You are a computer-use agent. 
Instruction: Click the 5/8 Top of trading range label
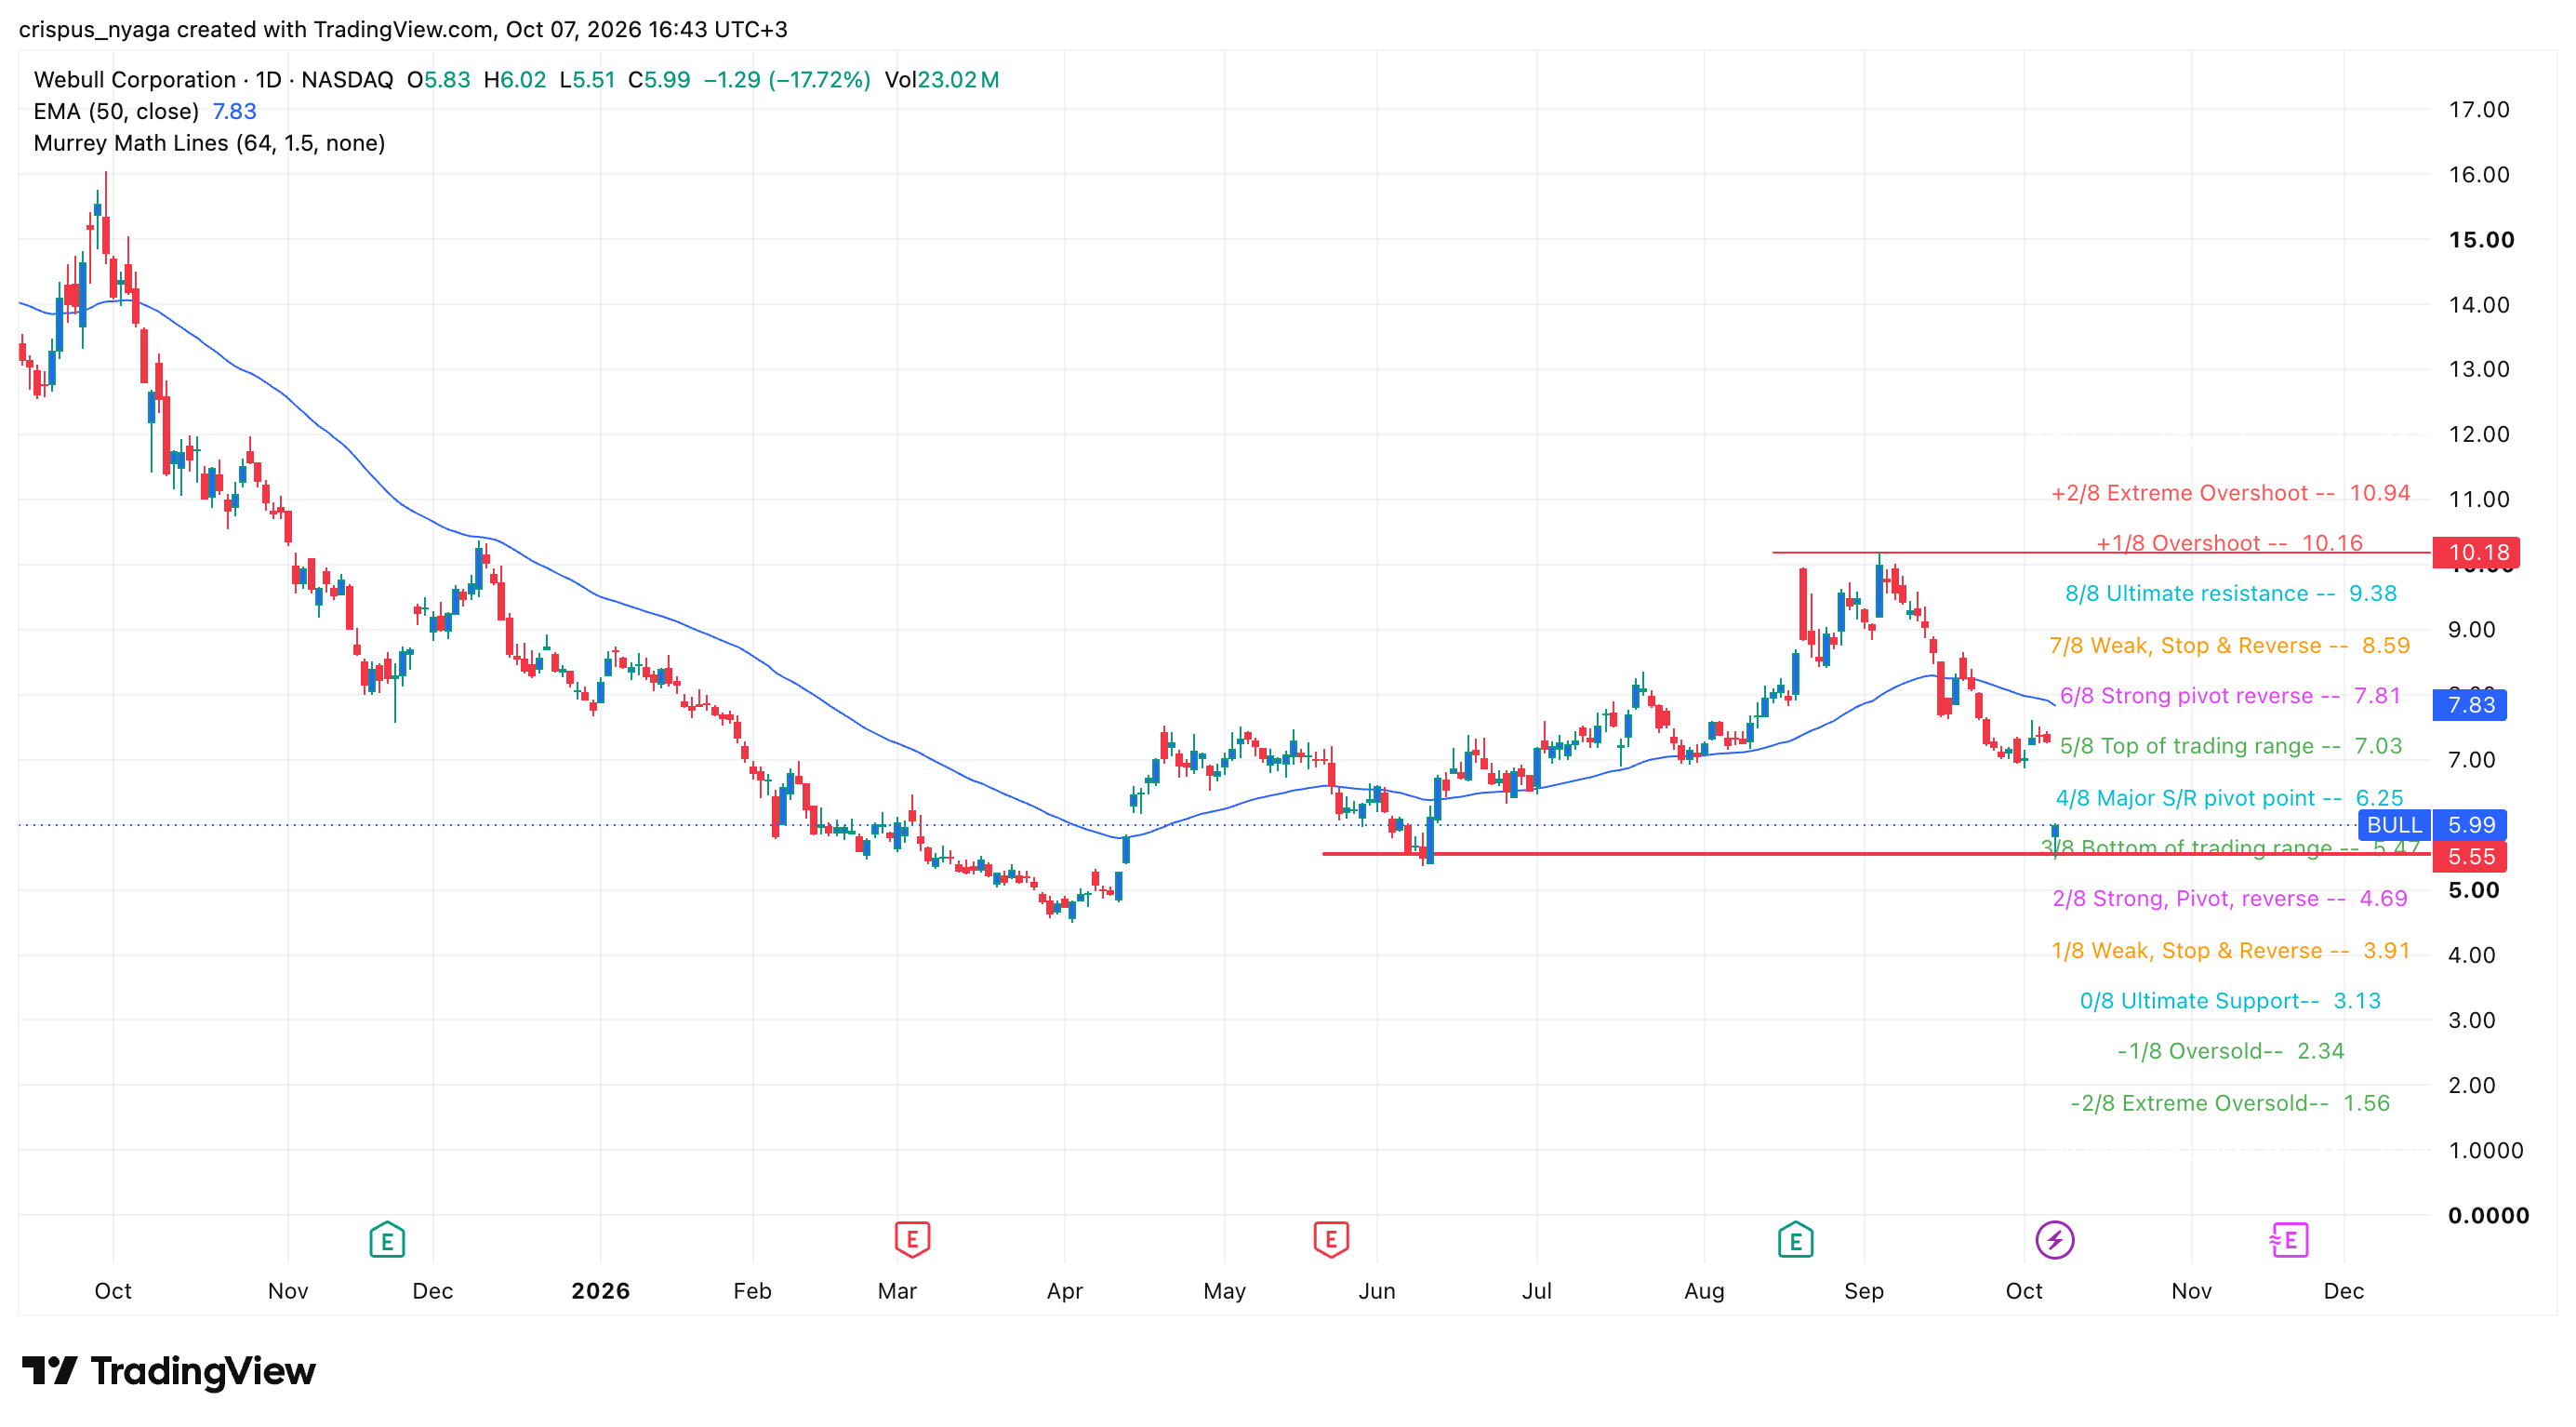2231,746
